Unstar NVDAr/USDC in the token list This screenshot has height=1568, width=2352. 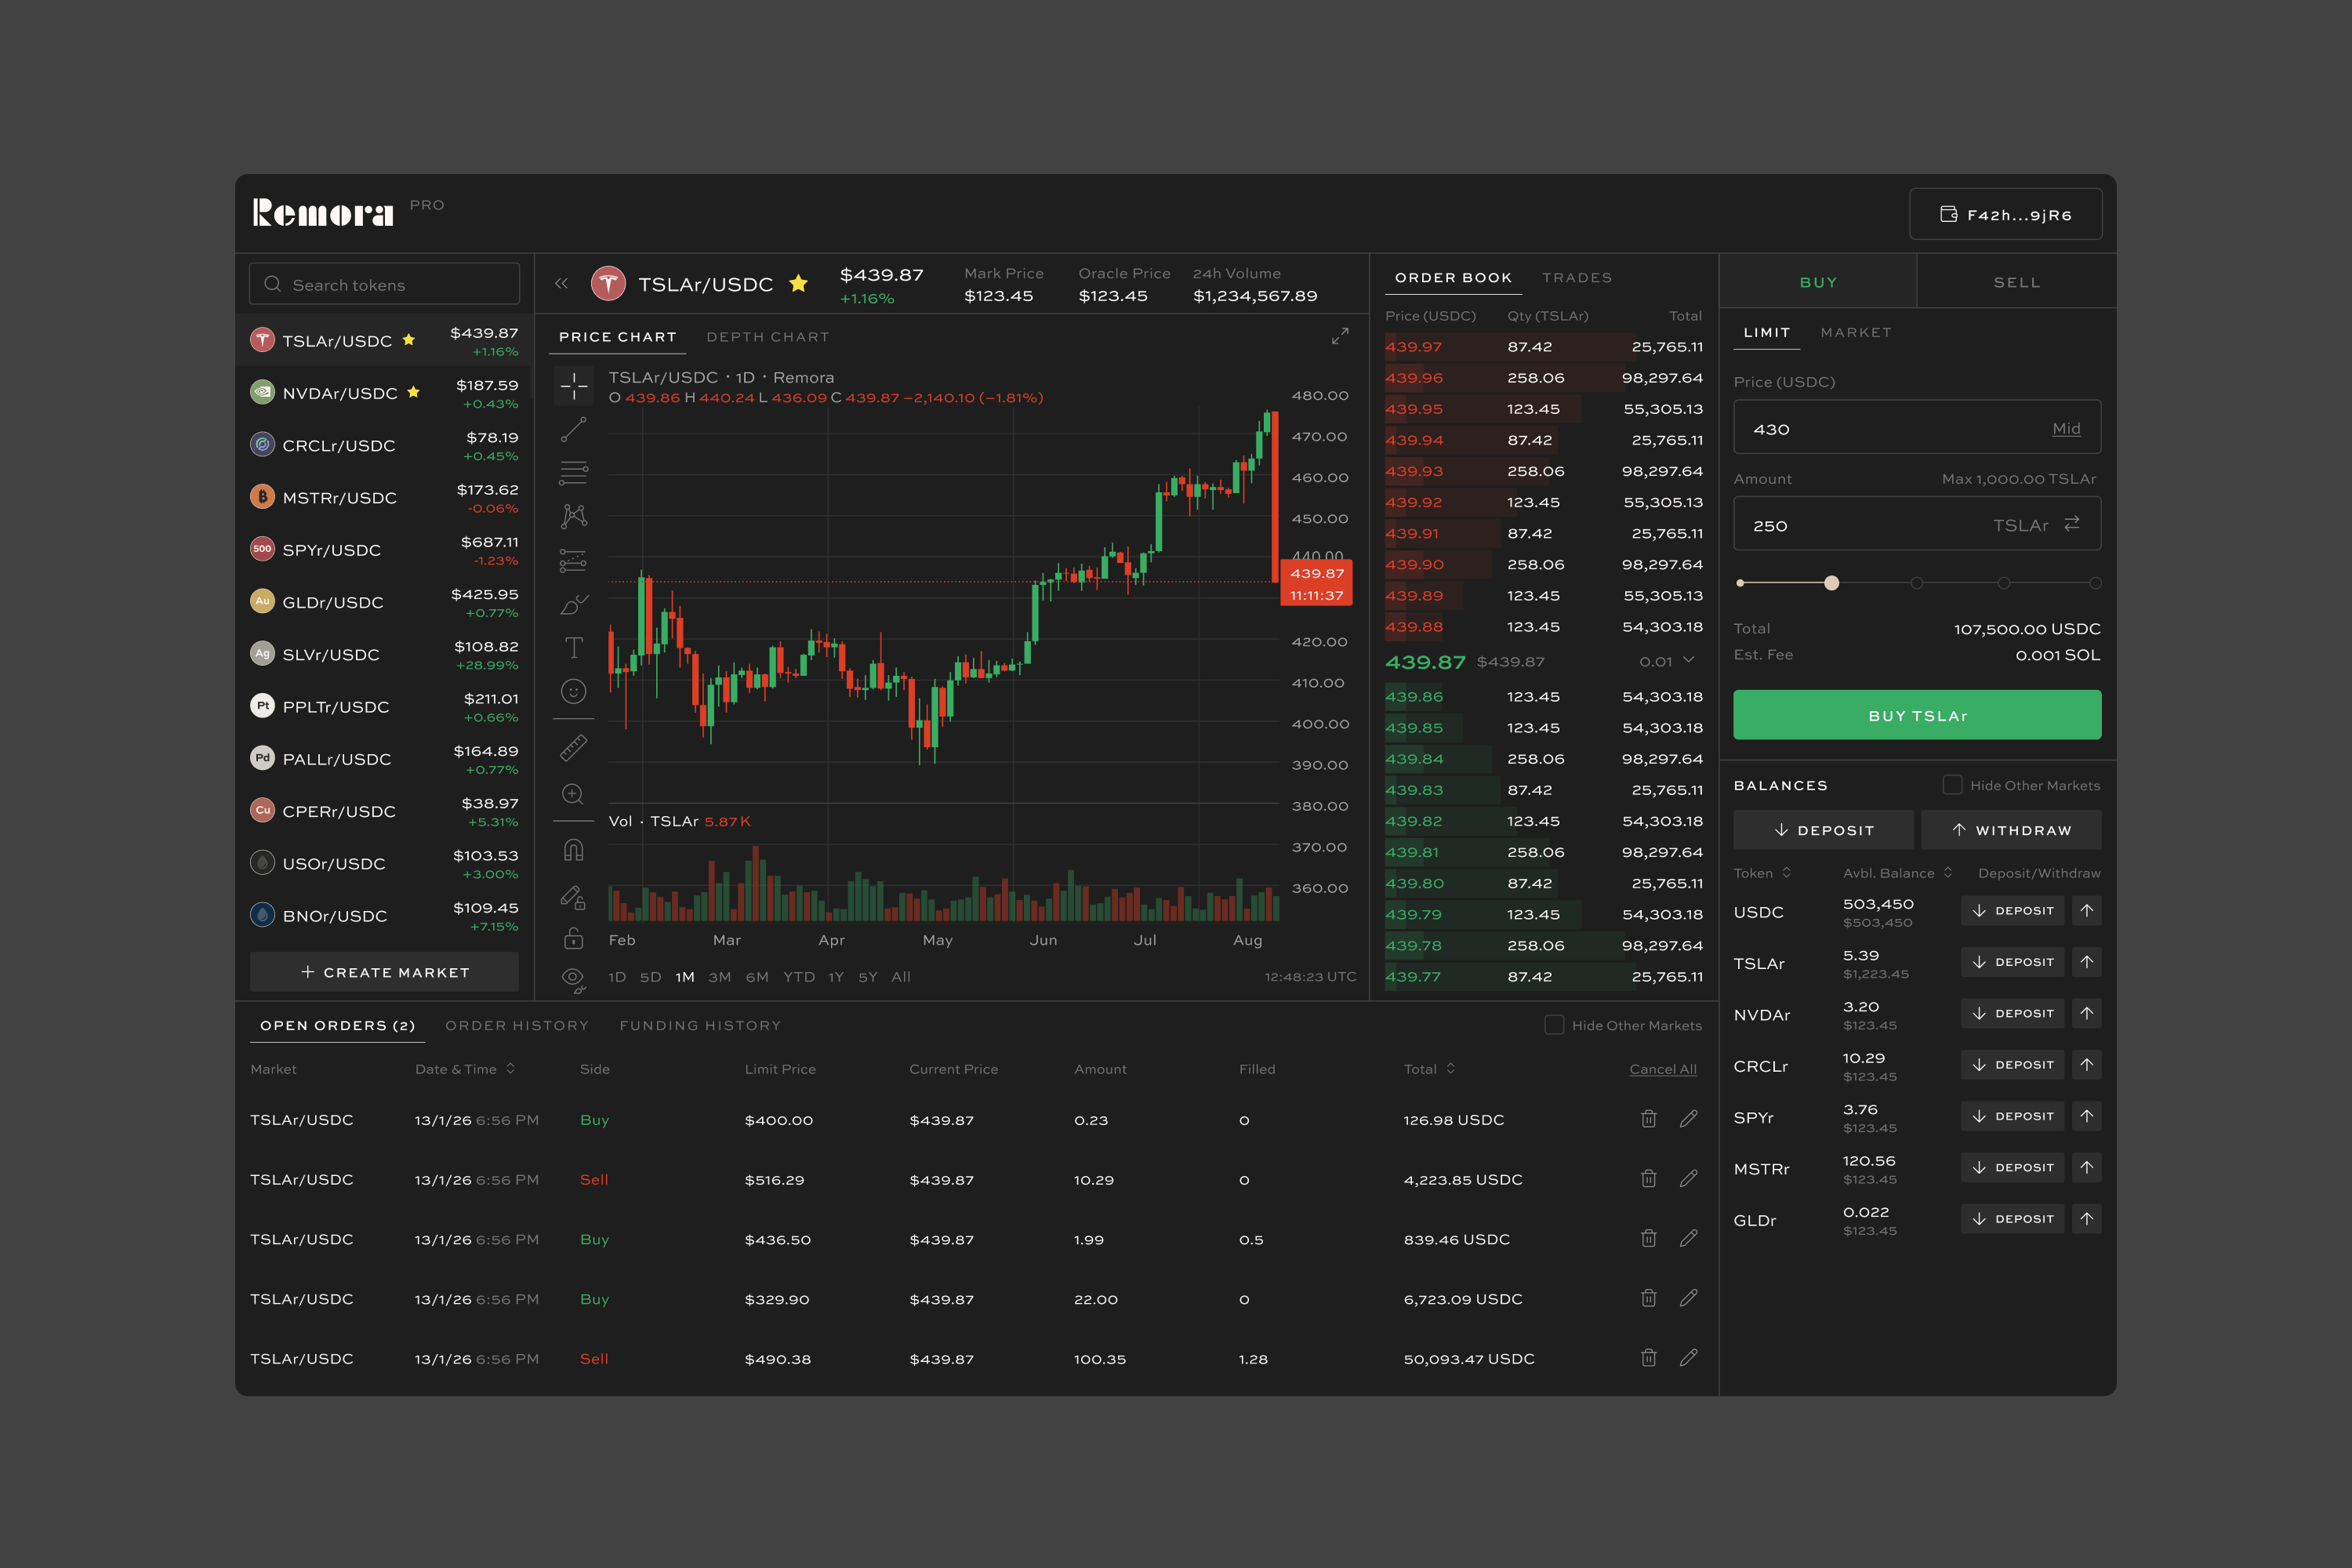413,392
